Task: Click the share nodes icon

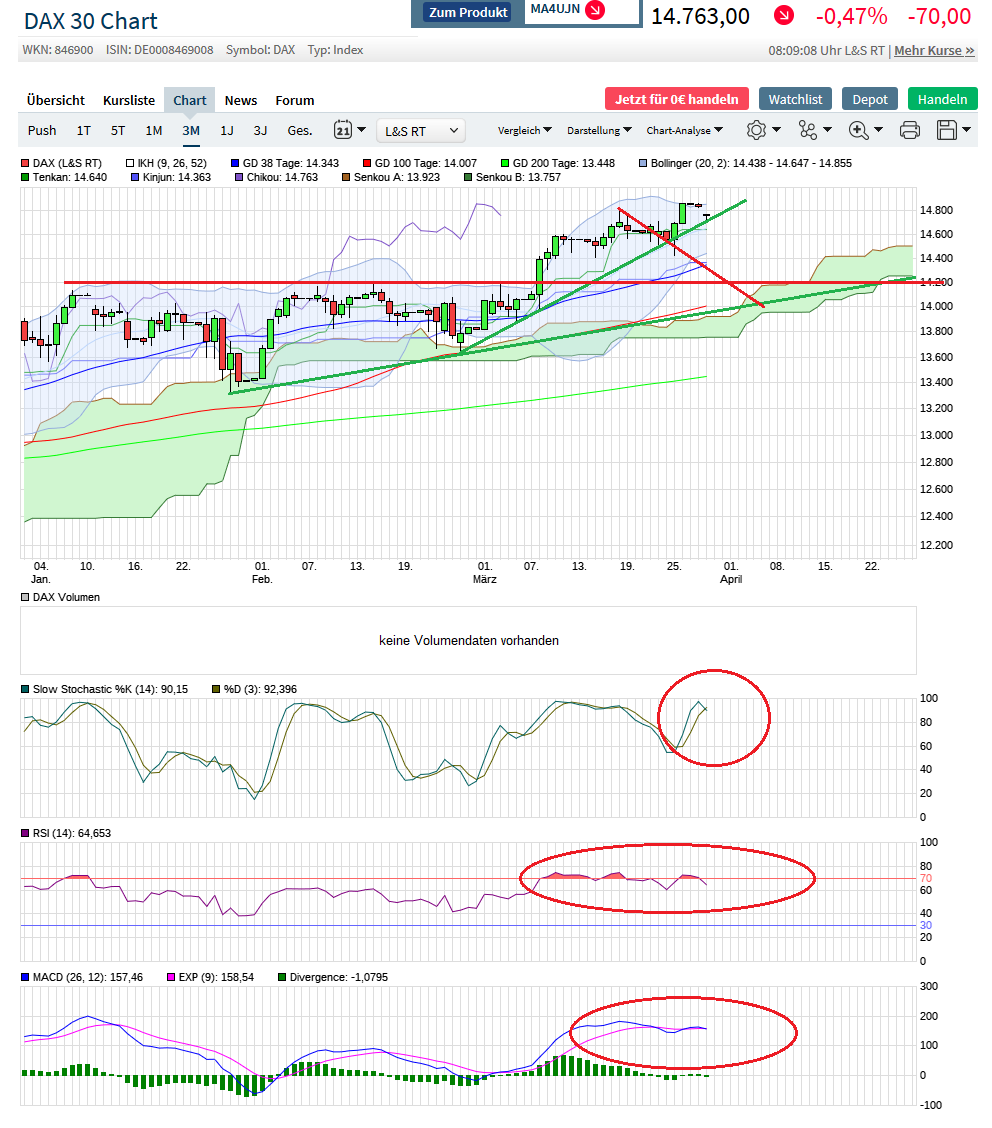Action: (x=808, y=130)
